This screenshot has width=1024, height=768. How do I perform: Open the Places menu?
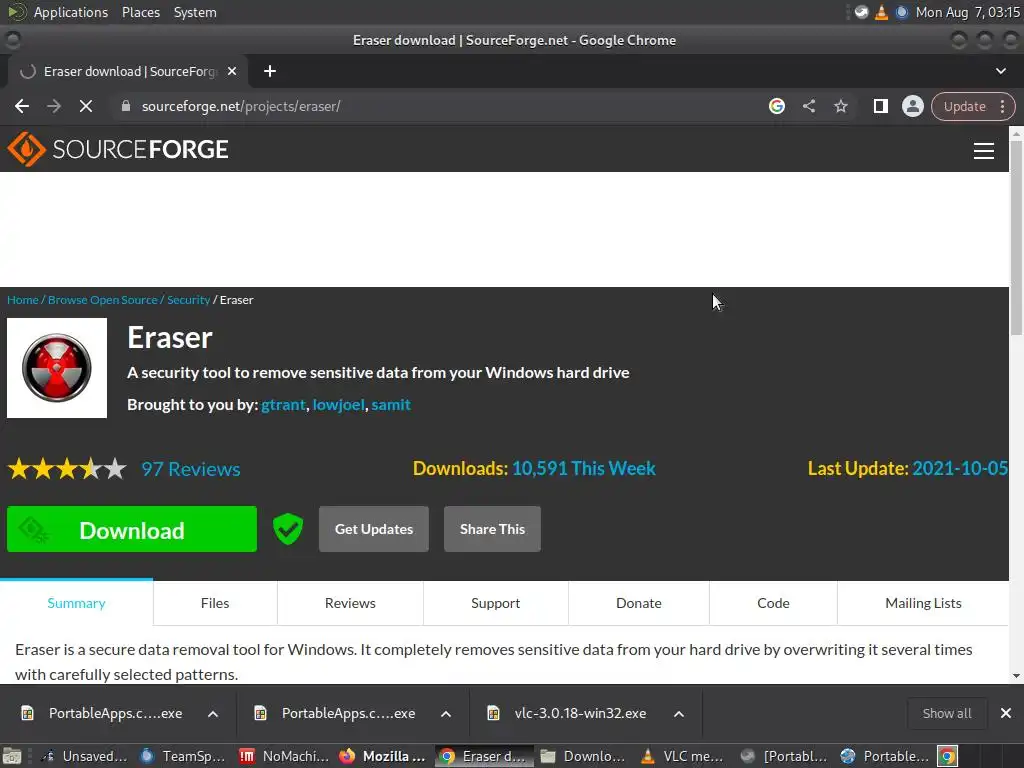tap(140, 12)
